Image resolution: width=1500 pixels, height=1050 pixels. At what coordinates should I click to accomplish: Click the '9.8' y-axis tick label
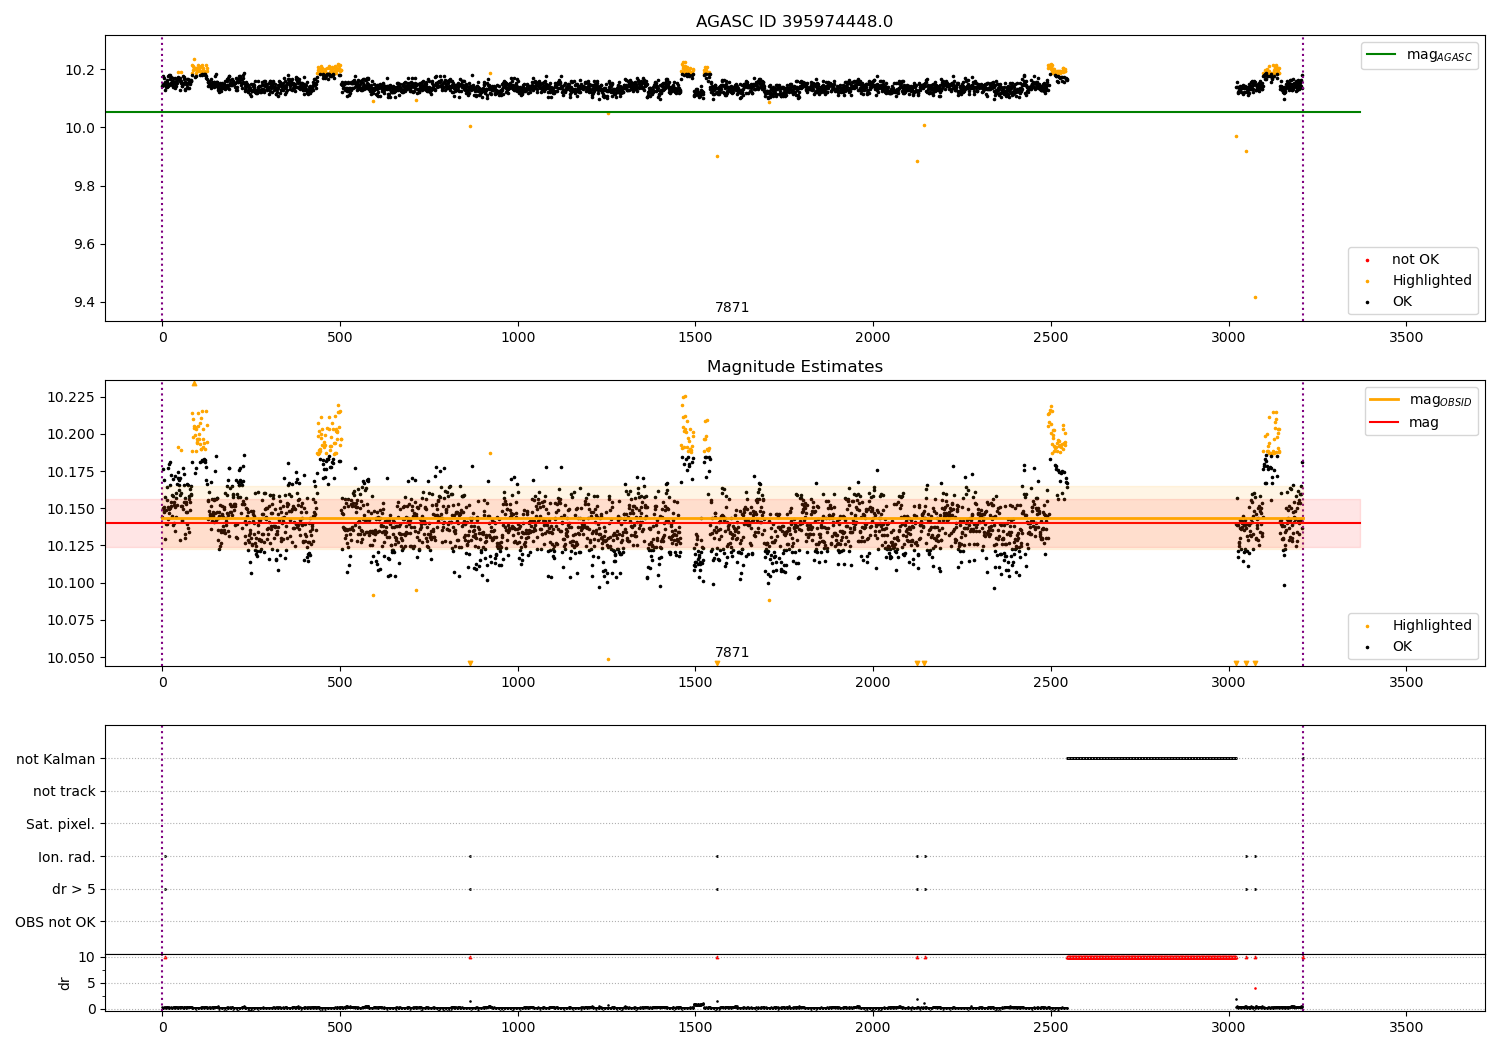(x=83, y=186)
